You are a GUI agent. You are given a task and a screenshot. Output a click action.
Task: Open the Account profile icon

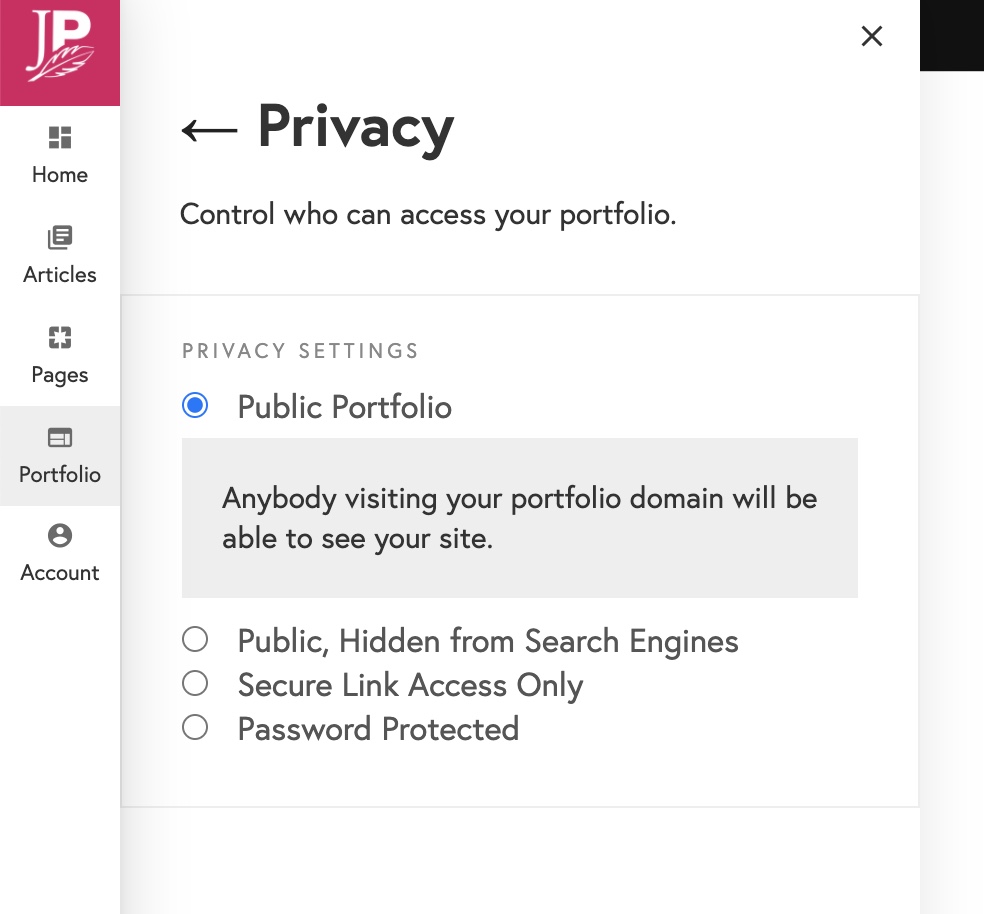tap(60, 535)
